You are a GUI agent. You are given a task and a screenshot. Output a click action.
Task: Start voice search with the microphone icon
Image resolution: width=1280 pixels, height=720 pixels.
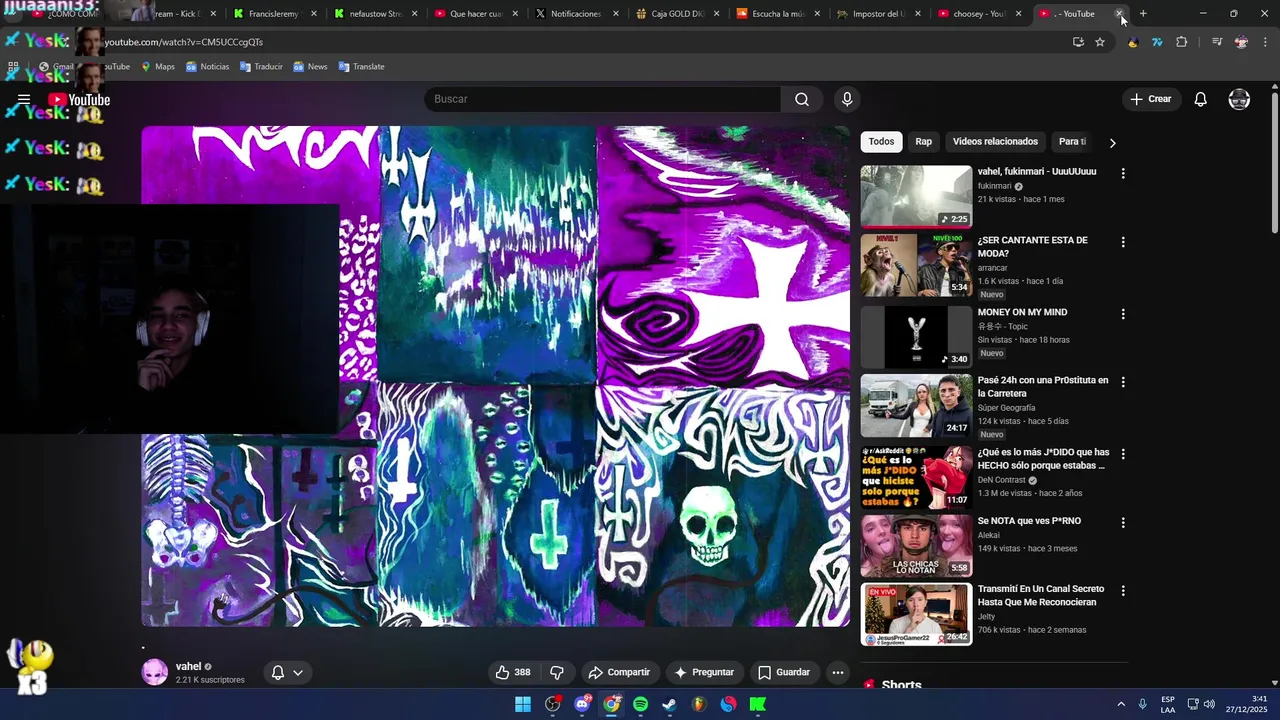tap(847, 99)
